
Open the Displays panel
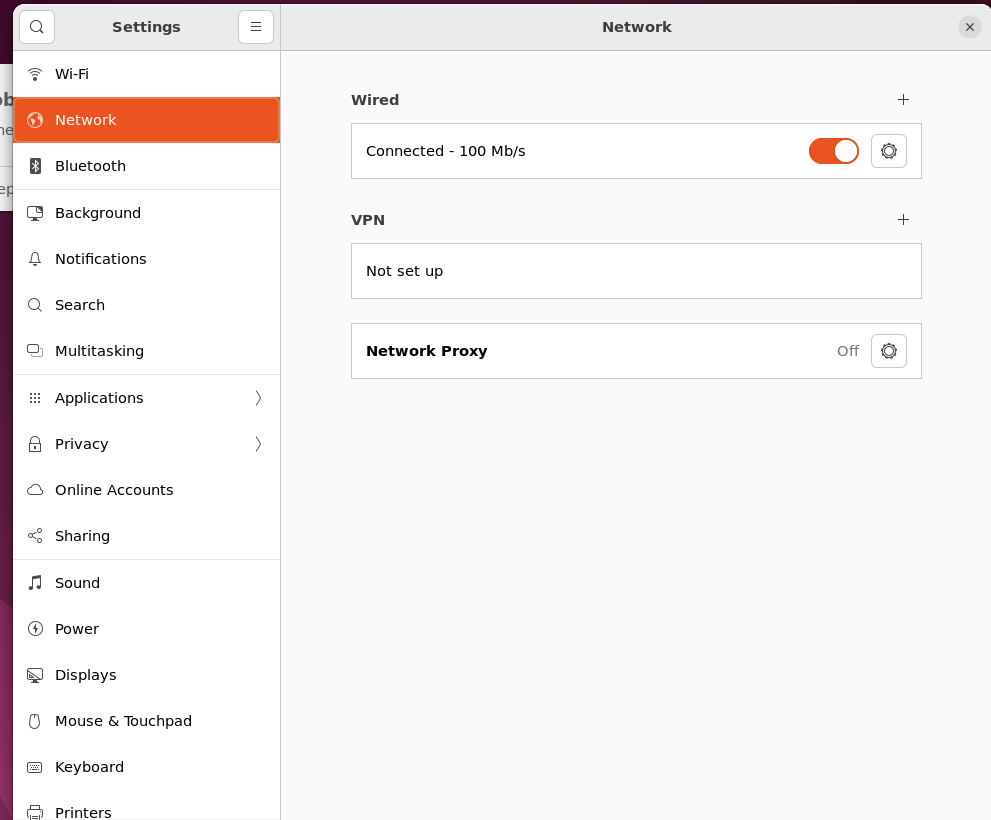tap(147, 675)
